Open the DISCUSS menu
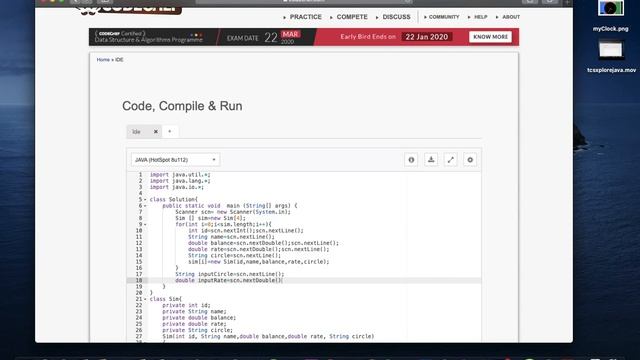Screen dimensions: 640x360 pyautogui.click(x=396, y=17)
